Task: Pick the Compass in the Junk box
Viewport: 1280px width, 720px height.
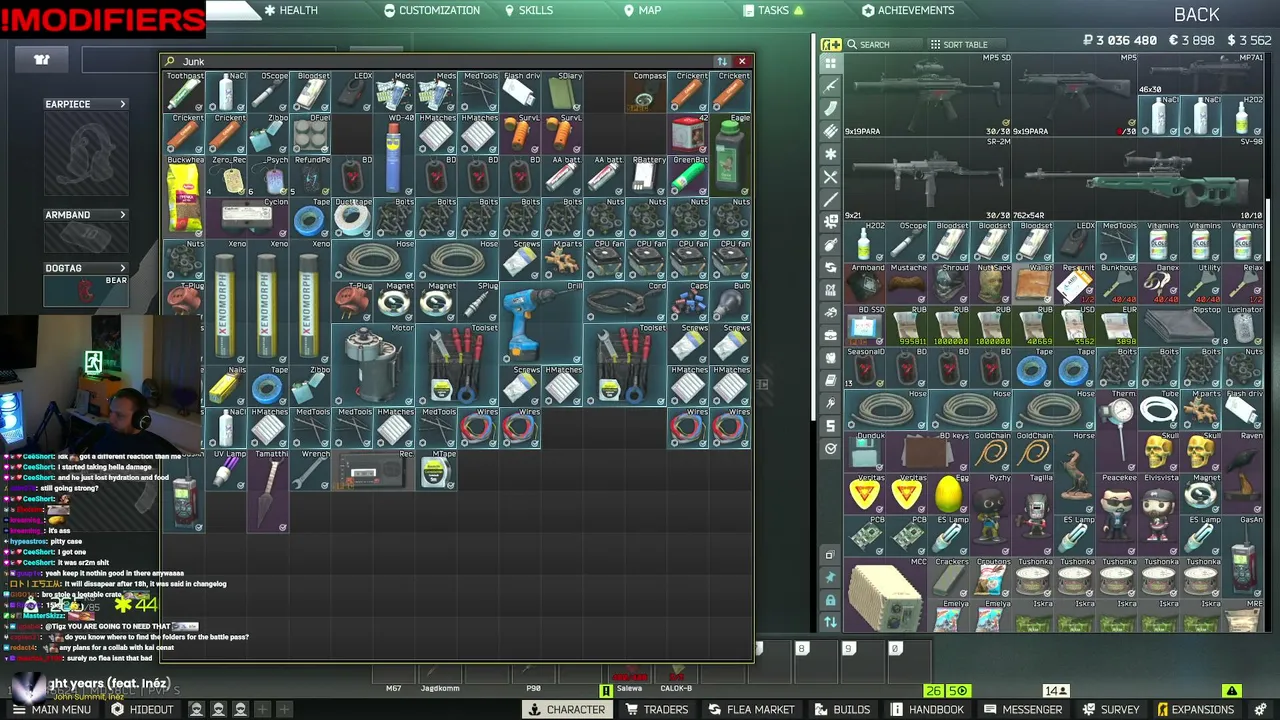Action: [646, 92]
